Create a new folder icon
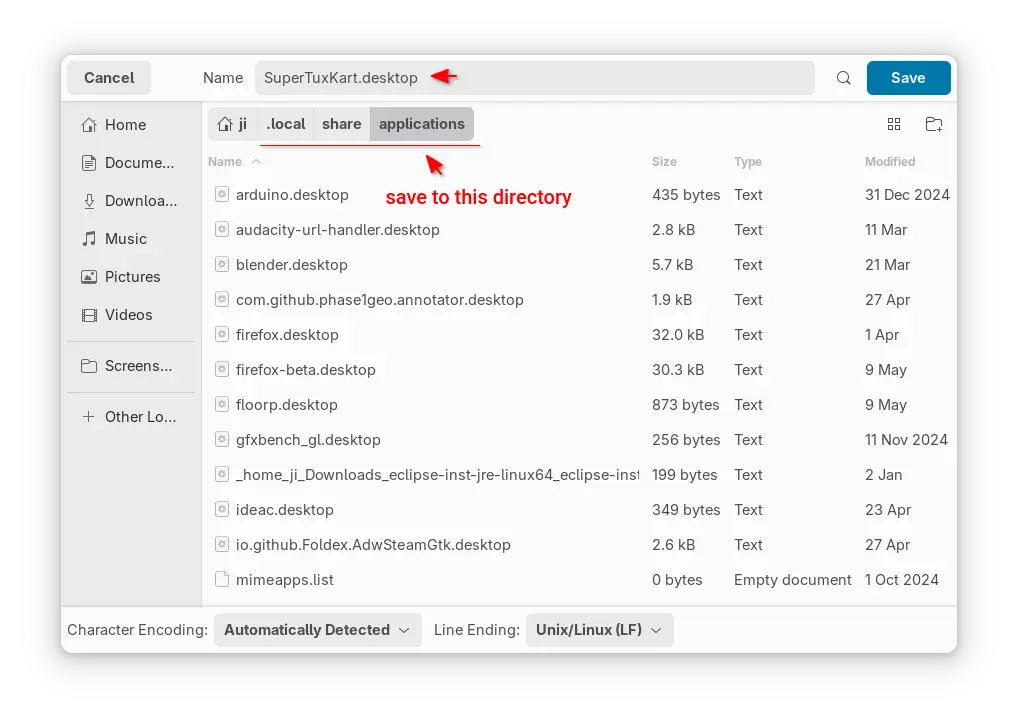The height and width of the screenshot is (720, 1018). tap(934, 124)
